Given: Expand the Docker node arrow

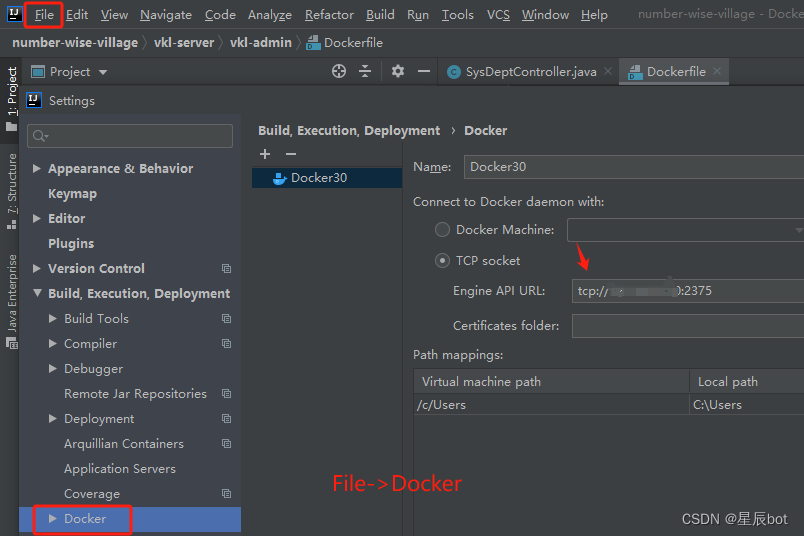Looking at the screenshot, I should point(52,519).
